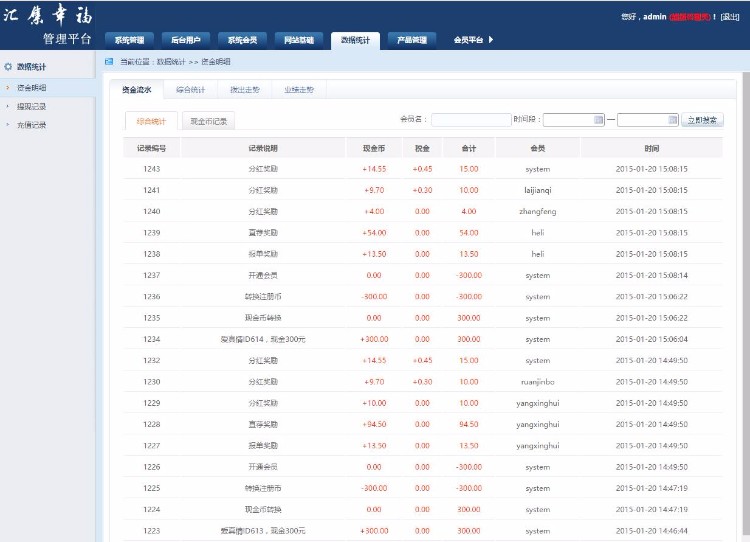Image resolution: width=750 pixels, height=542 pixels.
Task: Click the gear icon beside 数据统计 sidebar header
Action: point(8,67)
